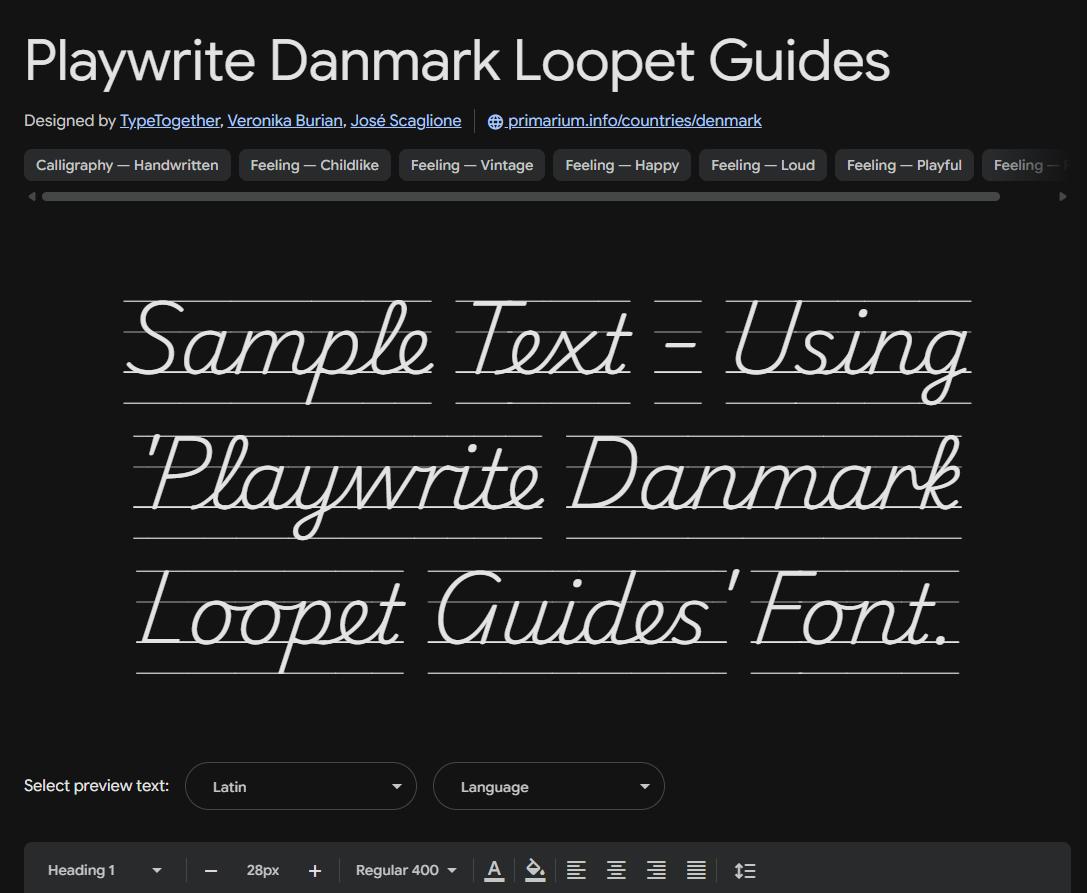1087x893 pixels.
Task: Open the José Scaglione designer link
Action: point(406,121)
